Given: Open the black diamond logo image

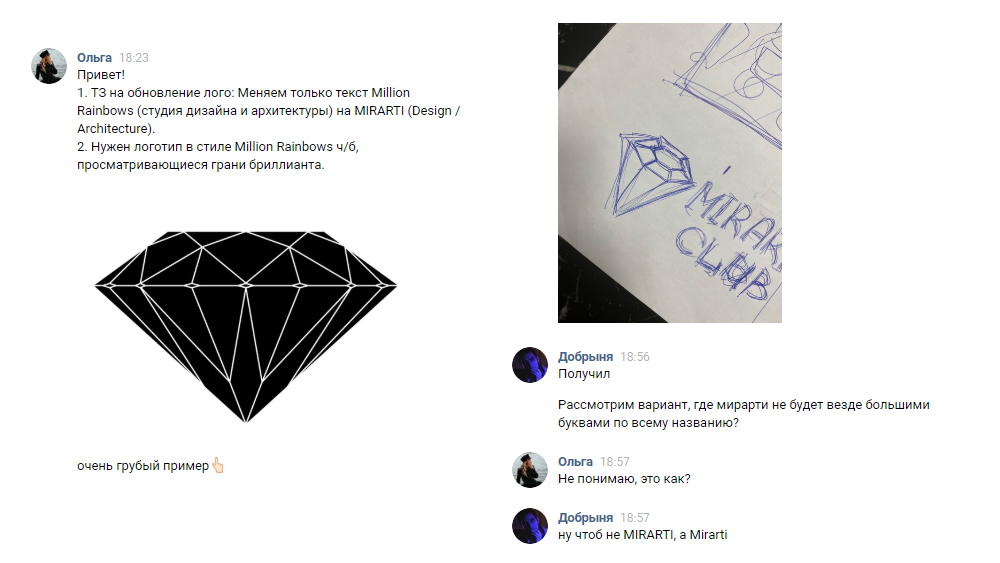Looking at the screenshot, I should (x=246, y=326).
